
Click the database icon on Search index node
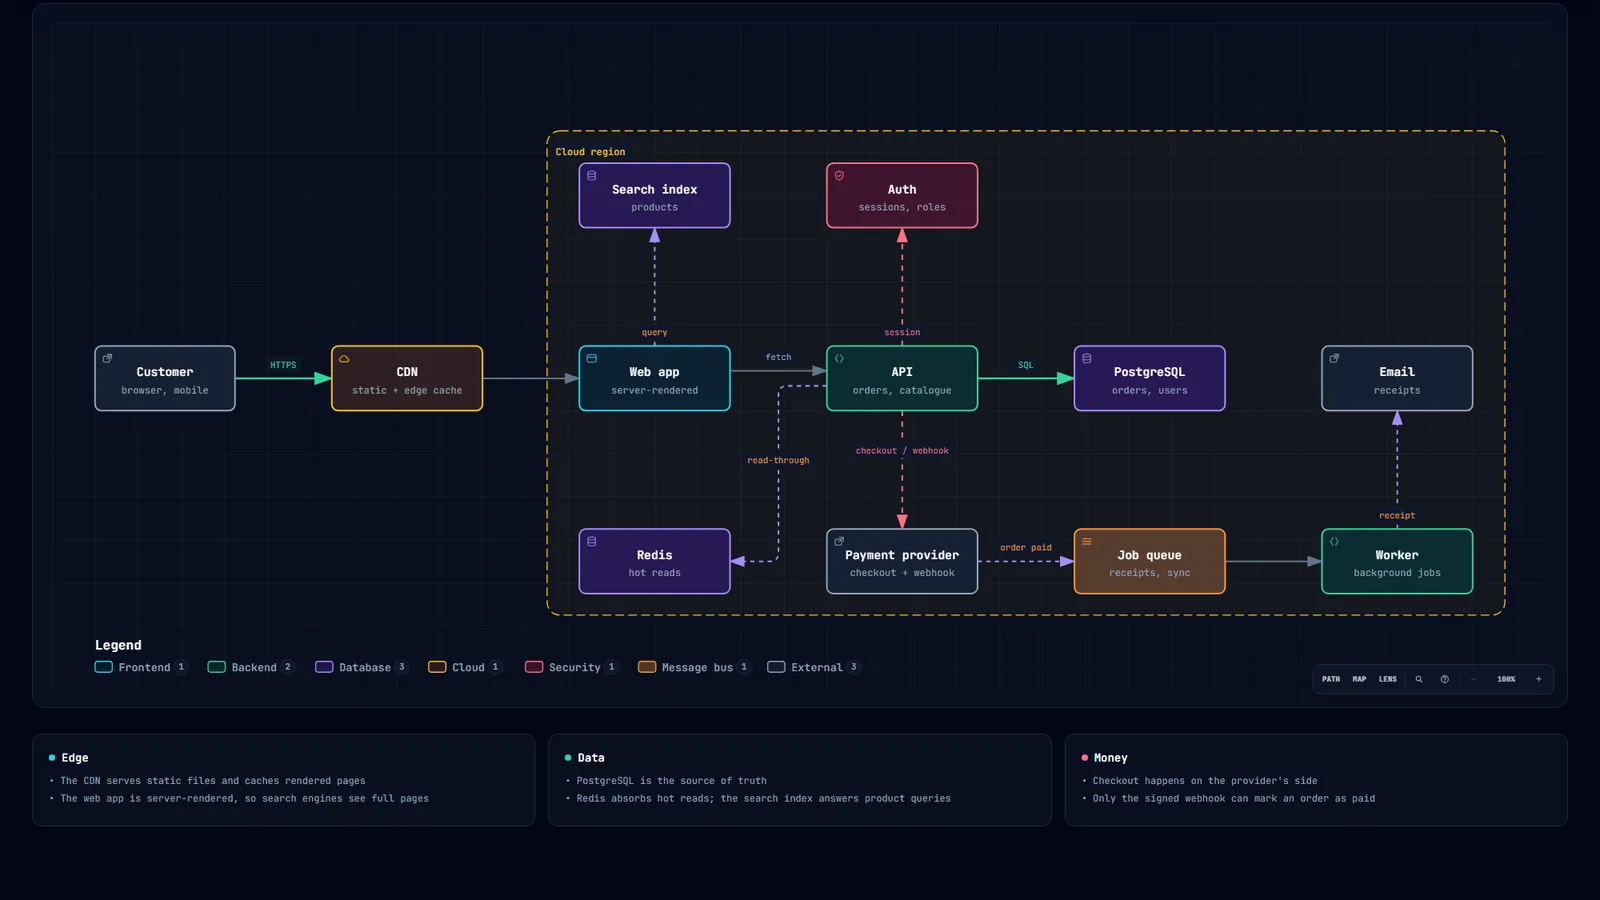point(592,175)
